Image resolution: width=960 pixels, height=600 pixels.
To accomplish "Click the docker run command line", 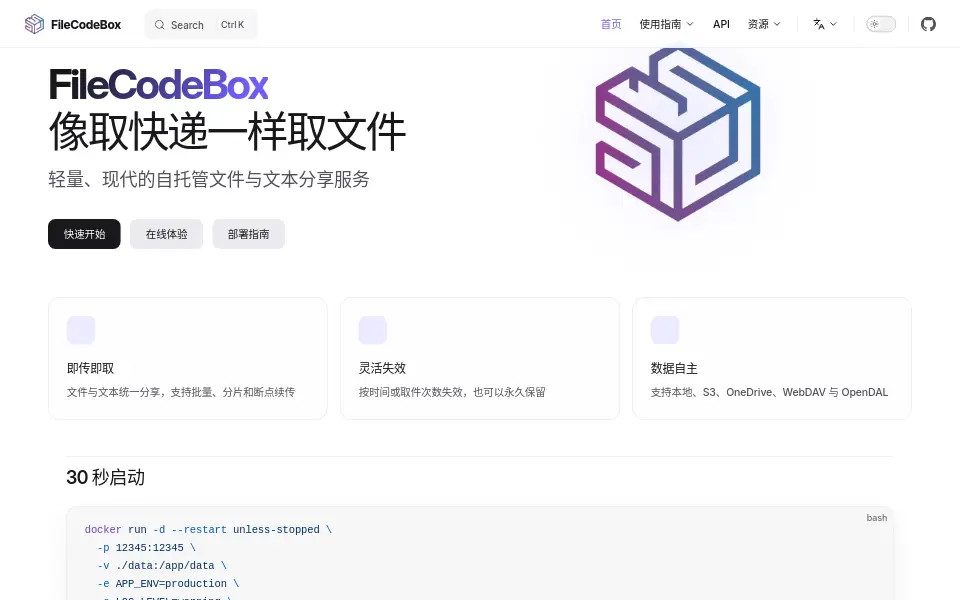I will tap(208, 530).
